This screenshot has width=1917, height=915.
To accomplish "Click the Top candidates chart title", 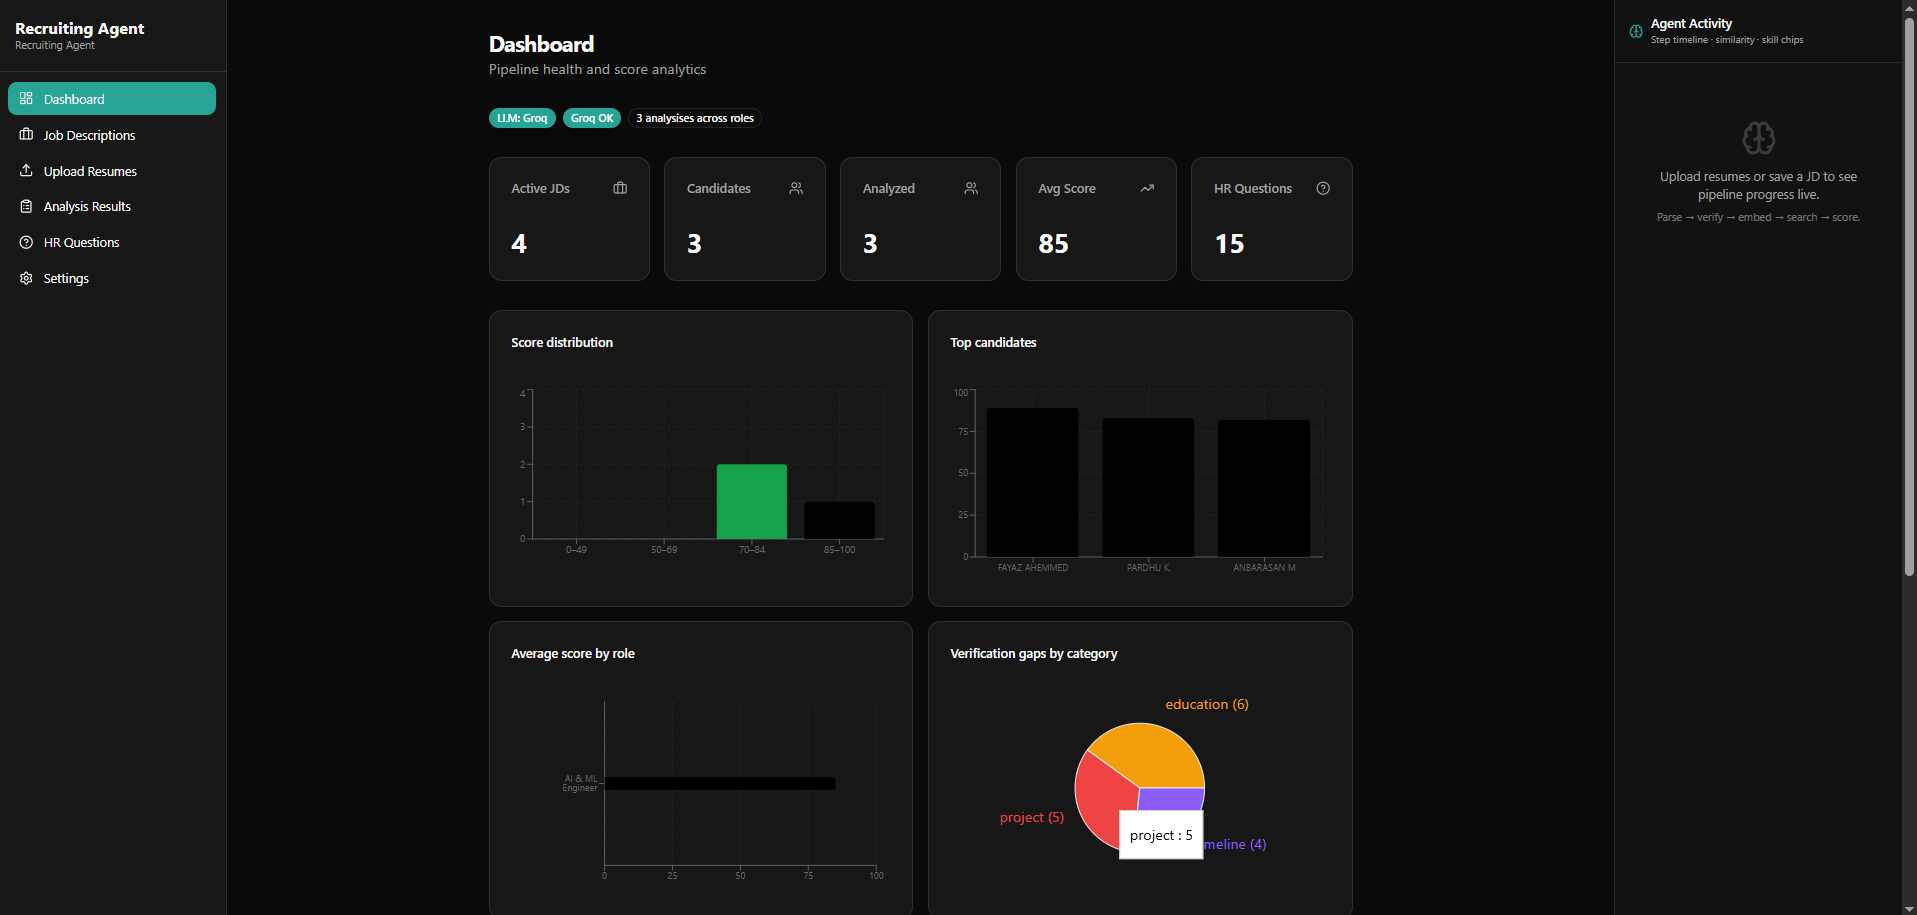I will [993, 342].
